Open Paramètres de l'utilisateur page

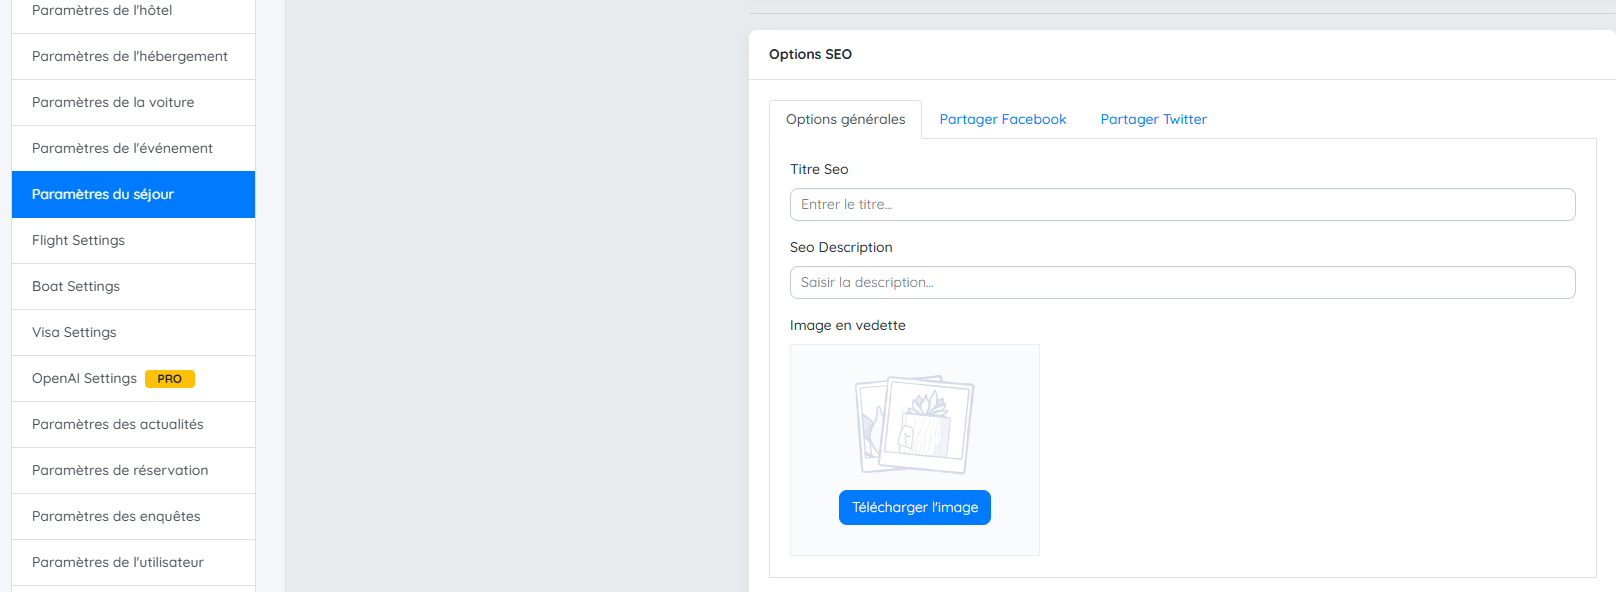click(118, 563)
